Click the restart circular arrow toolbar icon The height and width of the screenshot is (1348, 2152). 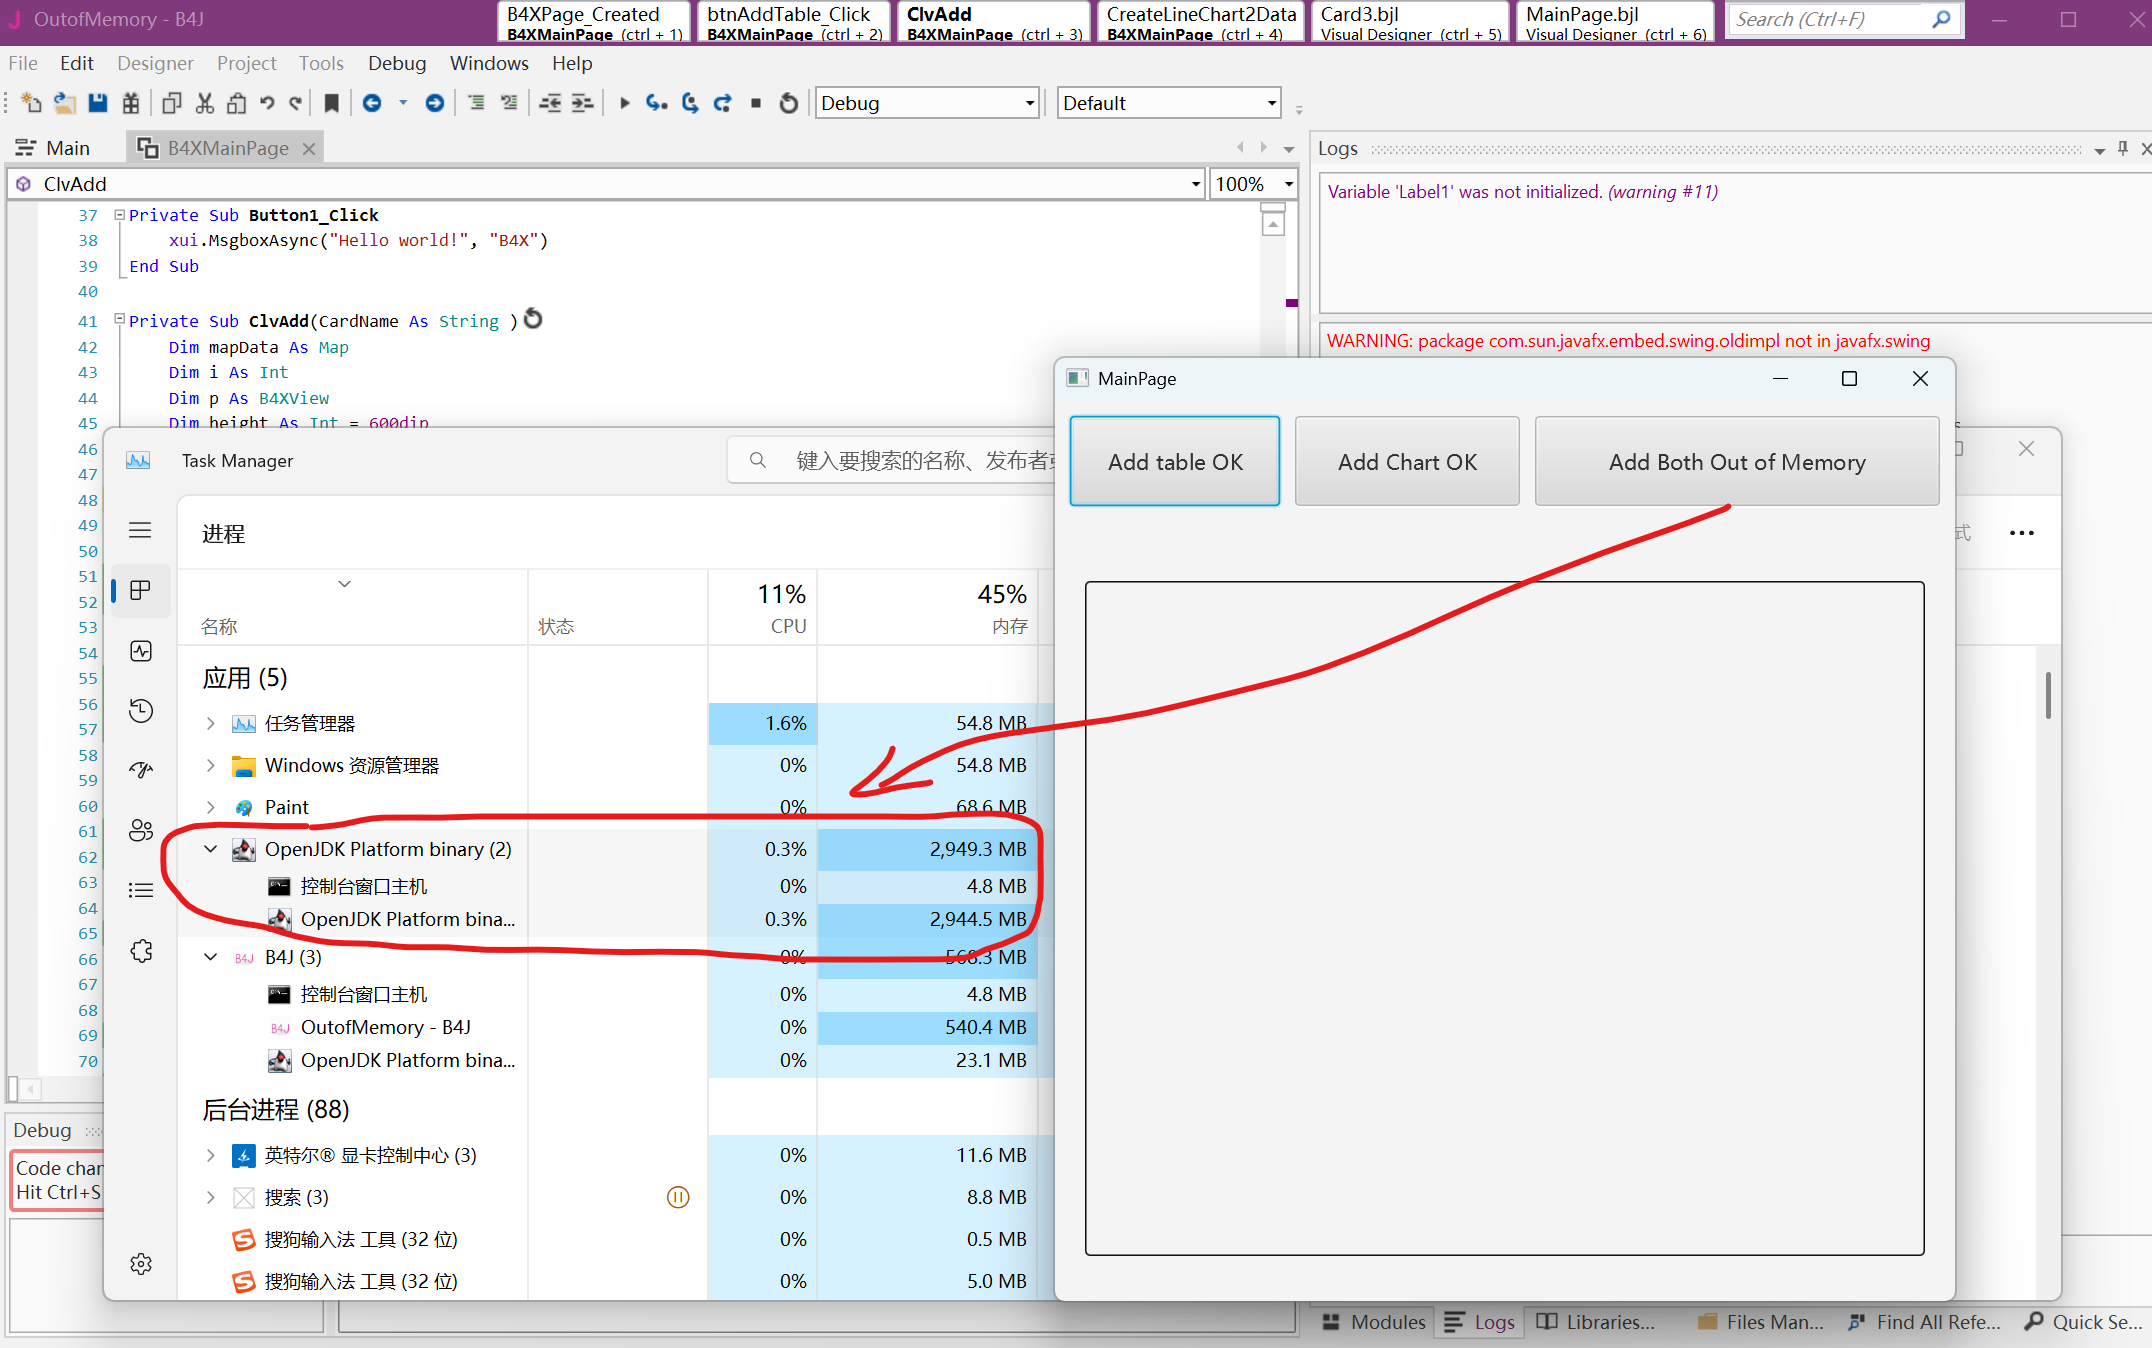[x=789, y=103]
